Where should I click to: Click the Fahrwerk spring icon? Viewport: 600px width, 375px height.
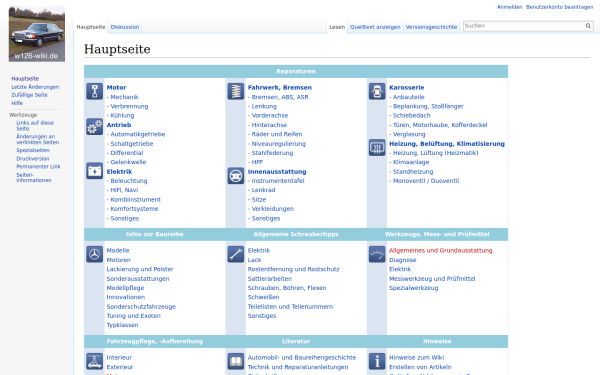coord(236,91)
